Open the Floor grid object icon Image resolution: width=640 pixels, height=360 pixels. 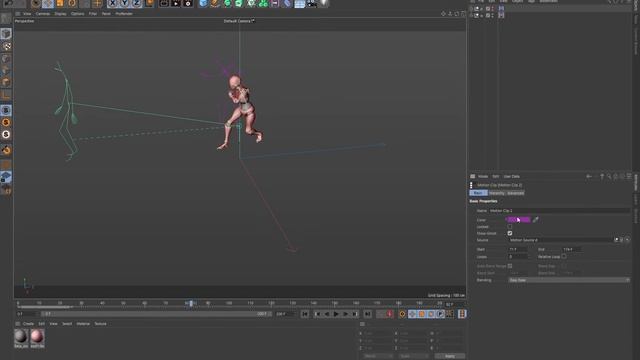tap(300, 4)
